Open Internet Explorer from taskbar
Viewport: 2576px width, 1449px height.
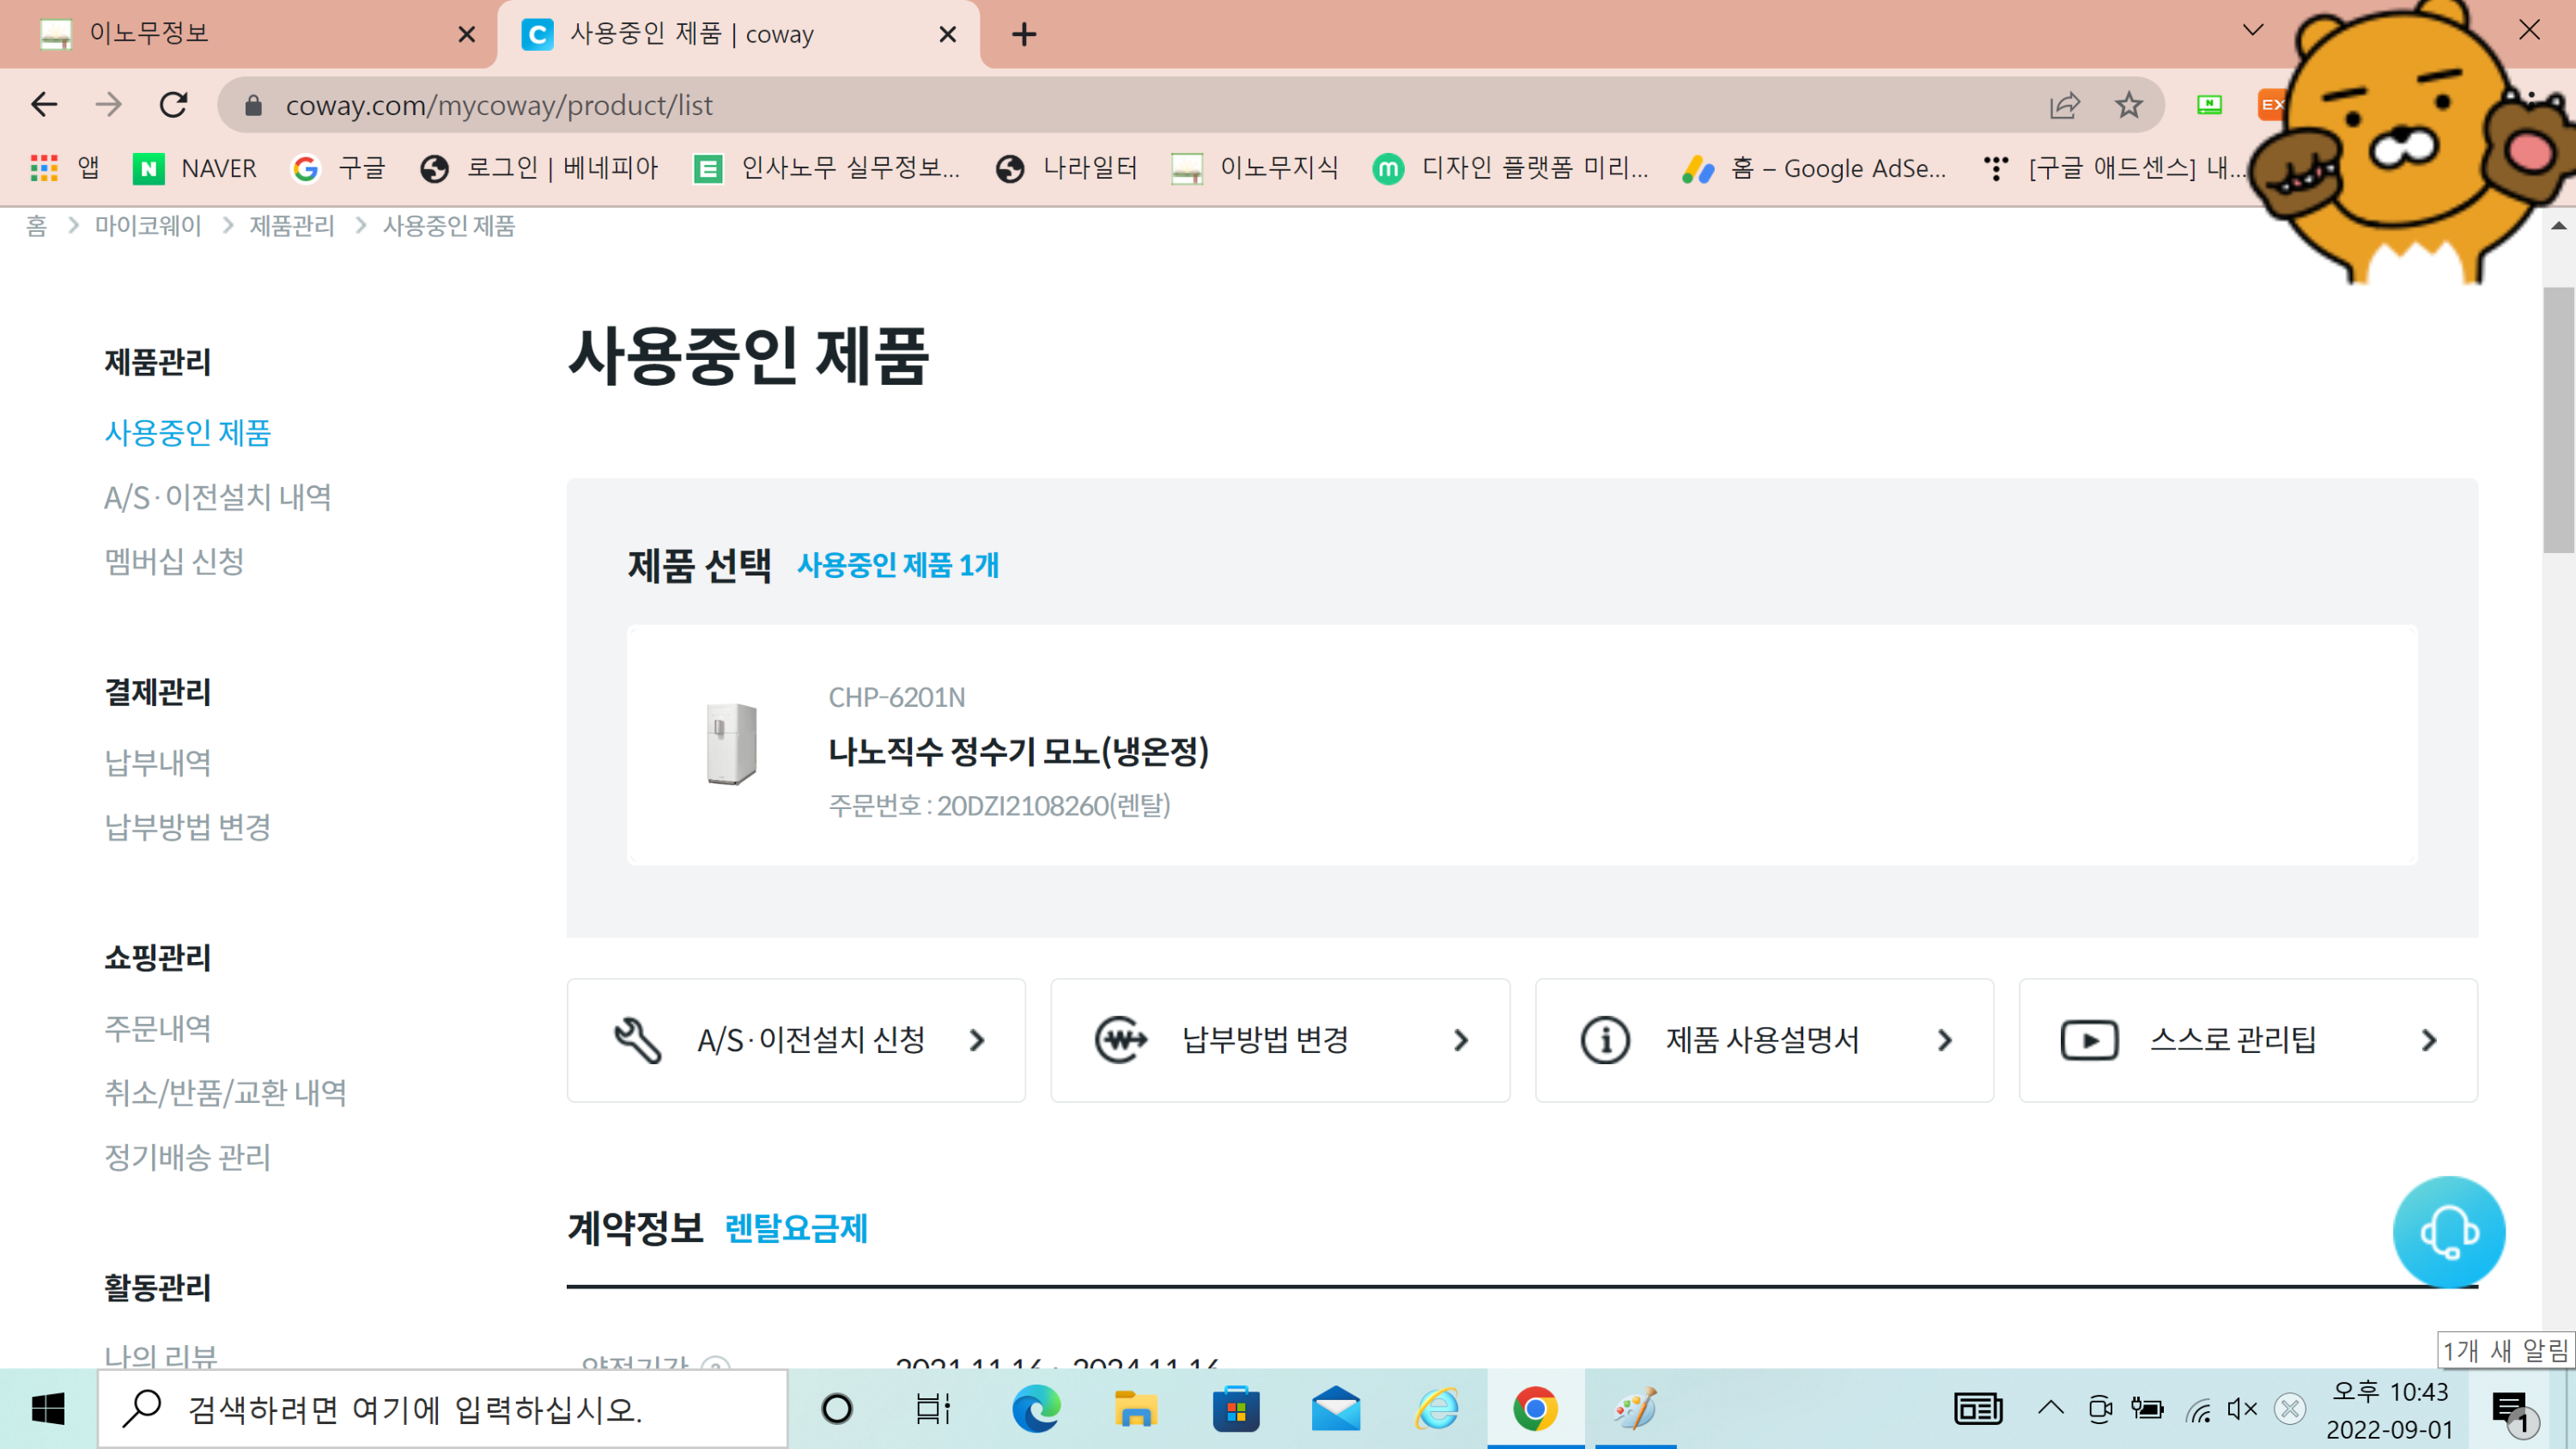pos(1437,1410)
